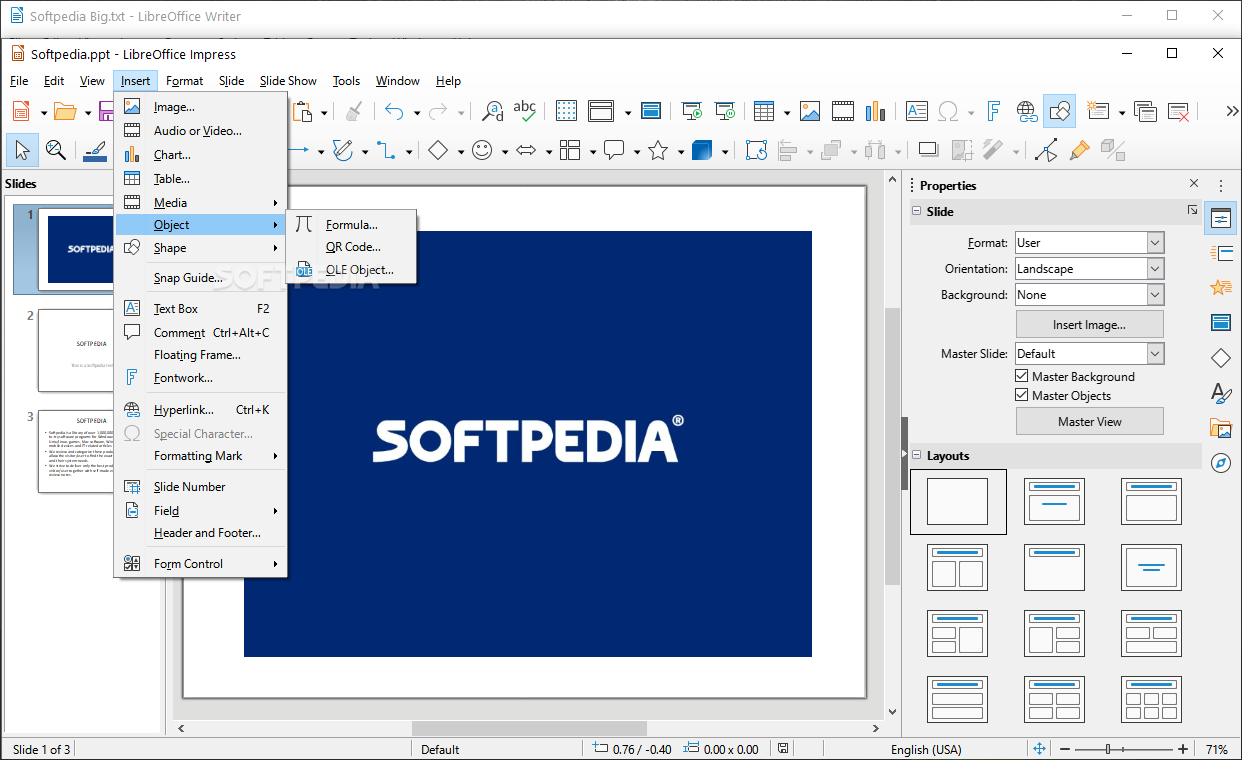1242x760 pixels.
Task: Uncheck the Master Background checkbox
Action: (x=1022, y=377)
